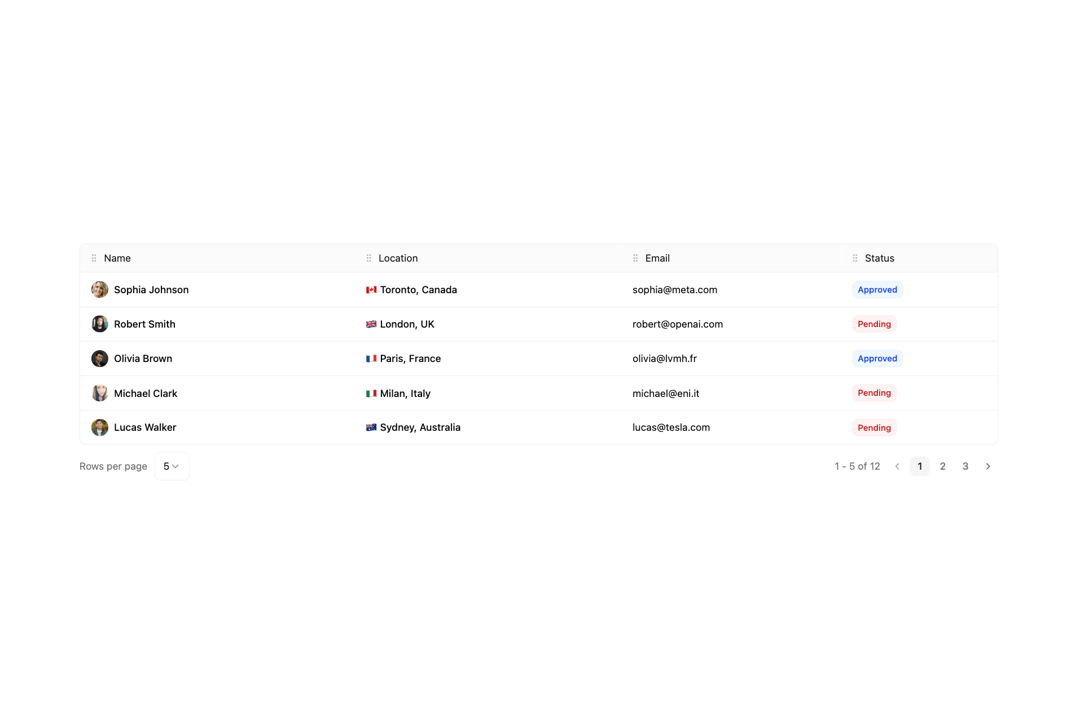Click the '1 - 5 of 12' range text
The width and height of the screenshot is (1080, 724).
pyautogui.click(x=857, y=466)
